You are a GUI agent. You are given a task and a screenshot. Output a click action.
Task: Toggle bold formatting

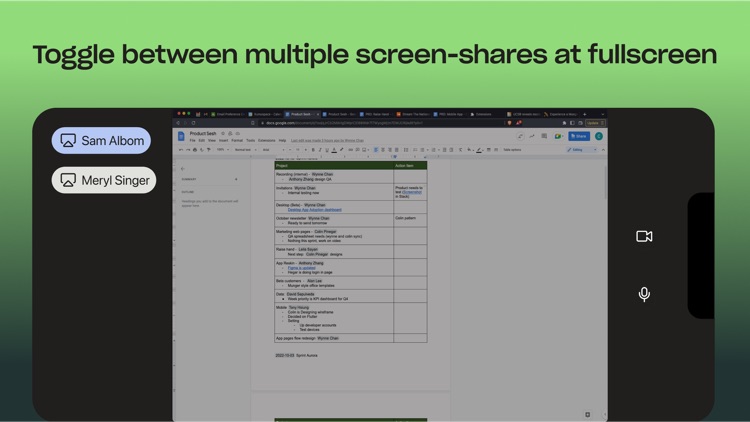tap(313, 150)
